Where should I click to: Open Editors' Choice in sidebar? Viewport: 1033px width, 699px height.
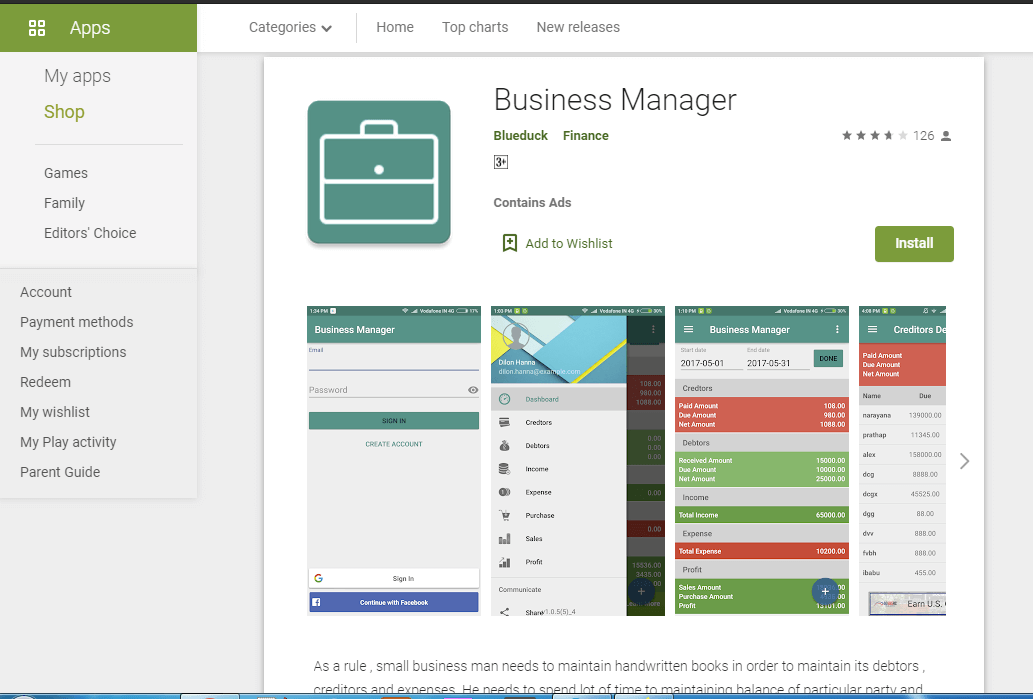pyautogui.click(x=90, y=233)
